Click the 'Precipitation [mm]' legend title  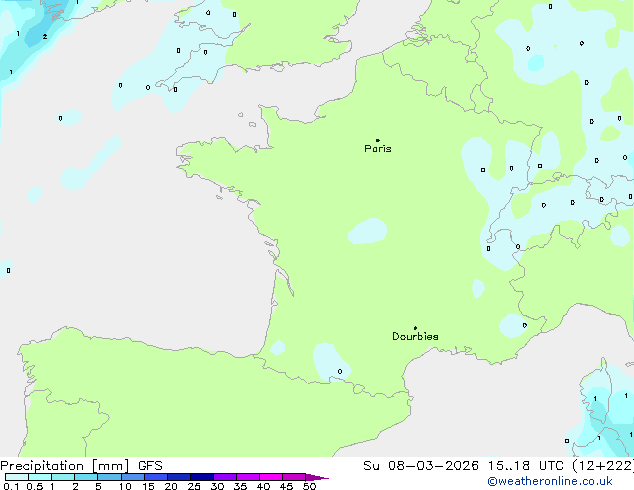[65, 466]
